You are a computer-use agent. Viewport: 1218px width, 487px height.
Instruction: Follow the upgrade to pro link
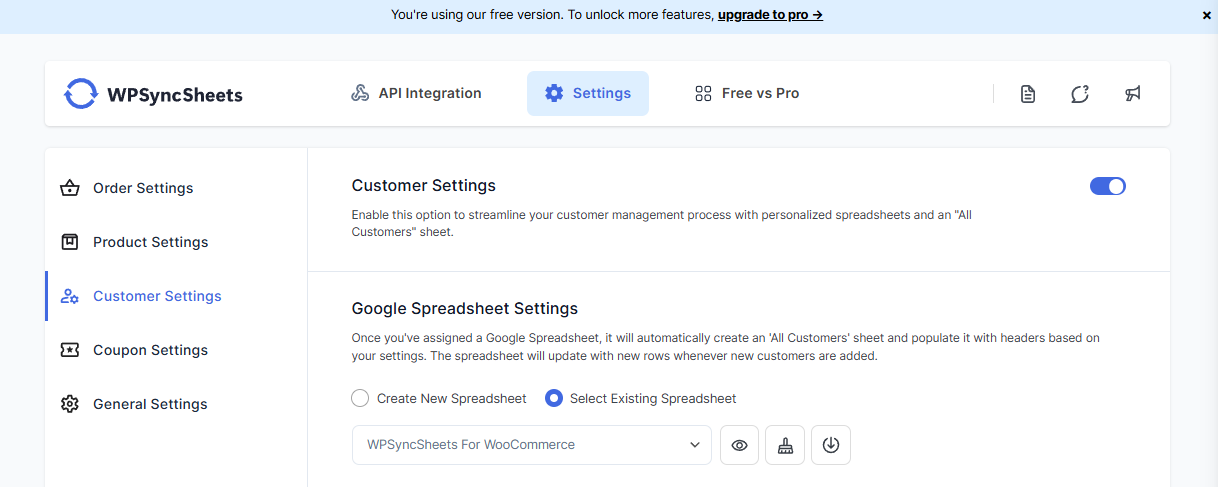[x=770, y=15]
